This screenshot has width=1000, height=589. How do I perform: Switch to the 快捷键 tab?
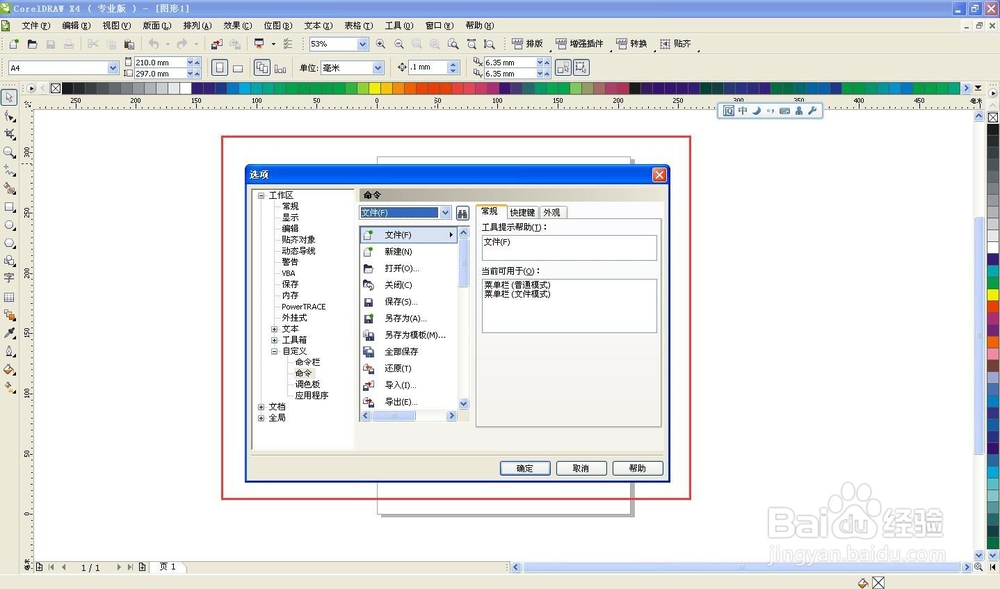point(522,212)
